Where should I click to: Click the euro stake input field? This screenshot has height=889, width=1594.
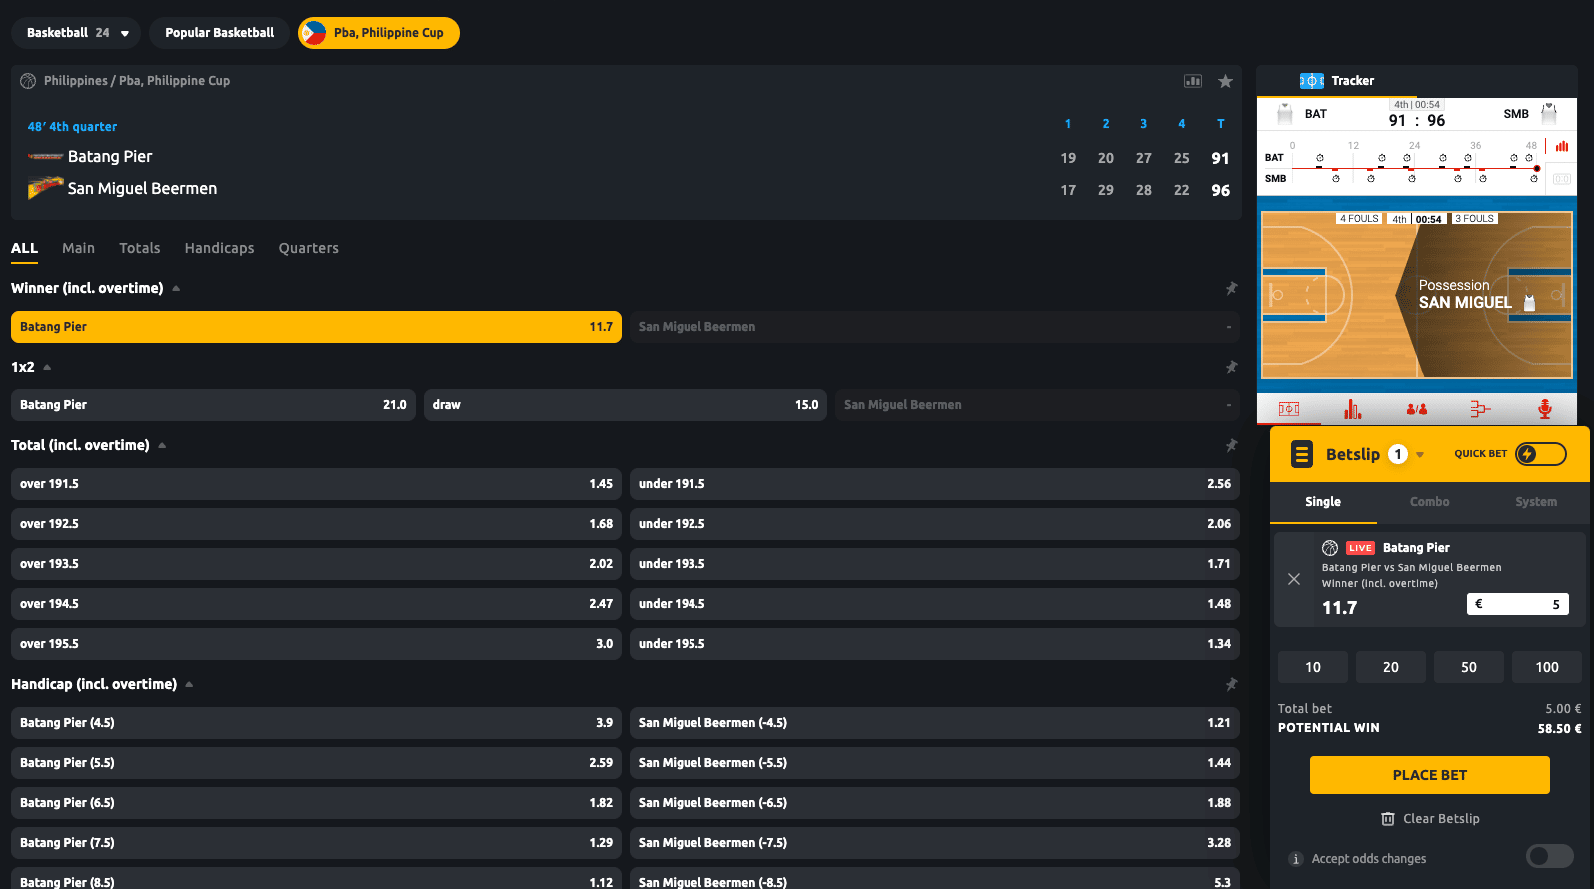coord(1517,604)
